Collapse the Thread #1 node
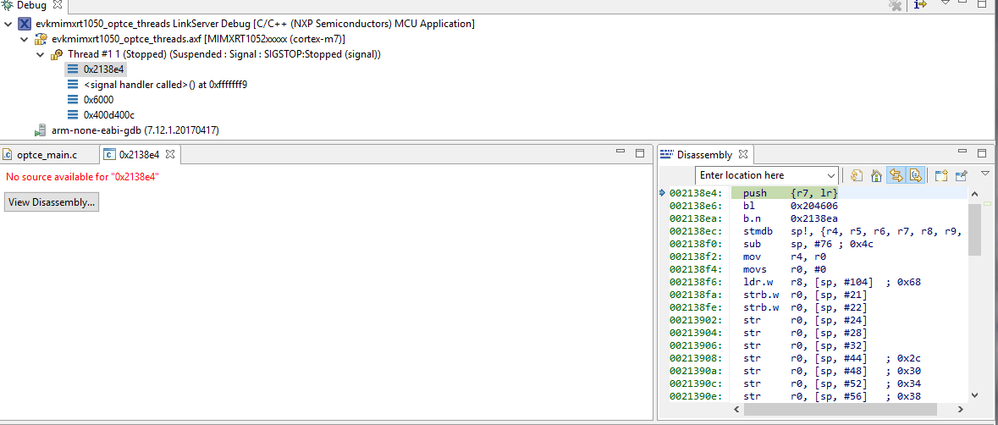This screenshot has width=998, height=425. coord(40,55)
